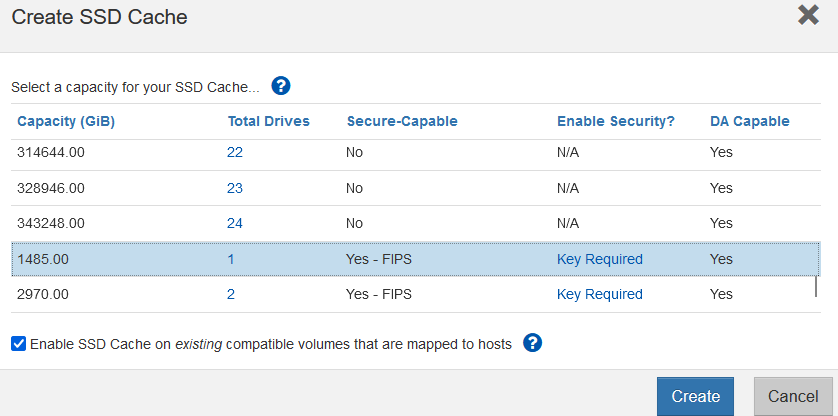Sort by Capacity (GiB) column header

(x=66, y=121)
